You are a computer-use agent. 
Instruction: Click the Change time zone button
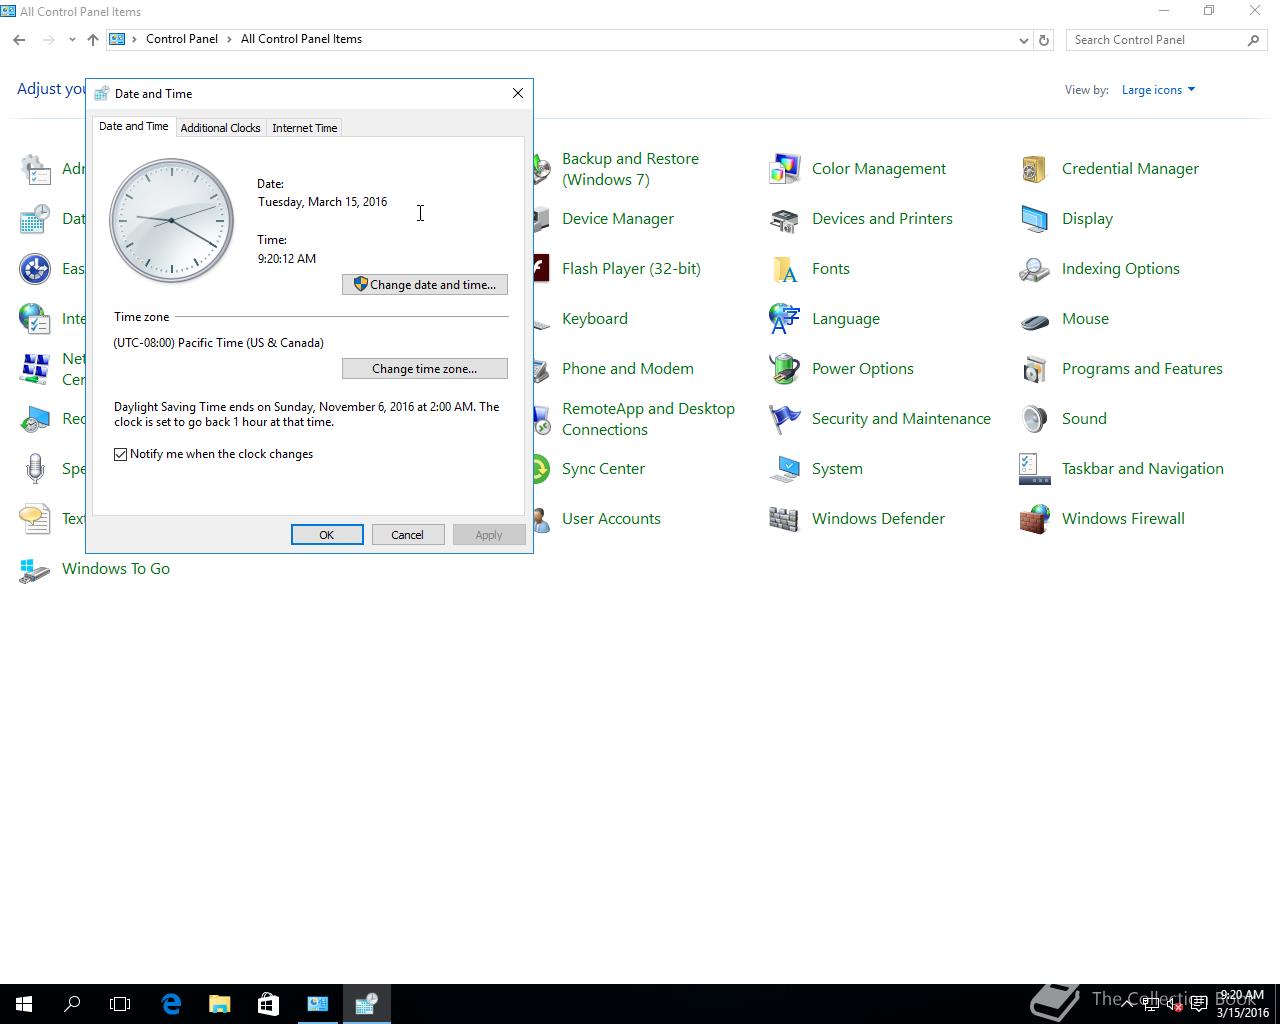pyautogui.click(x=425, y=369)
